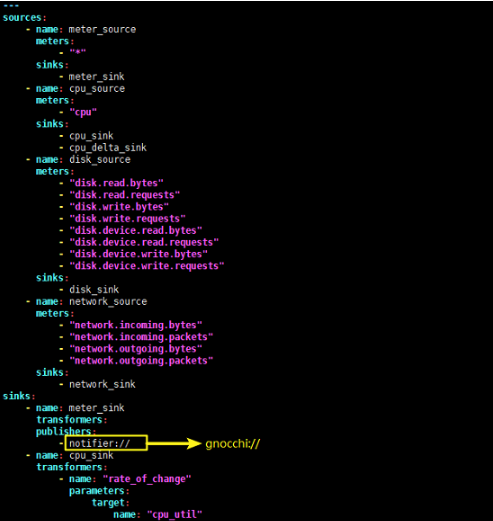Click the meter_sink name under sinks
493x521 pixels.
pyautogui.click(x=96, y=408)
